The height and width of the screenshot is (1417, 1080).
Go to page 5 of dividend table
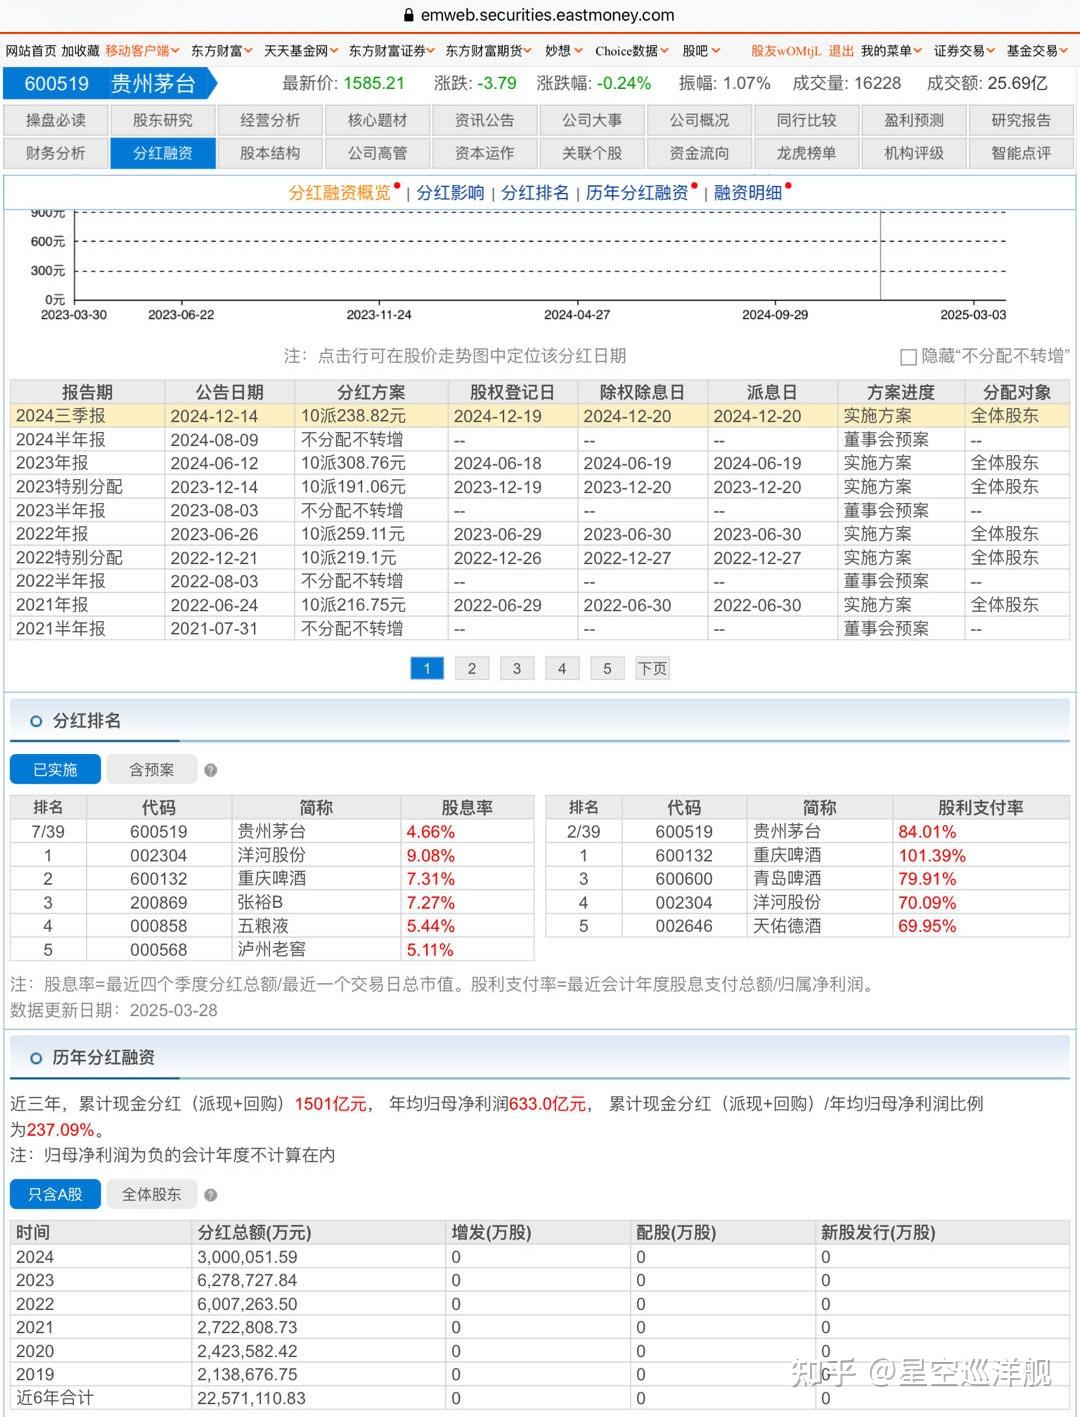(607, 669)
